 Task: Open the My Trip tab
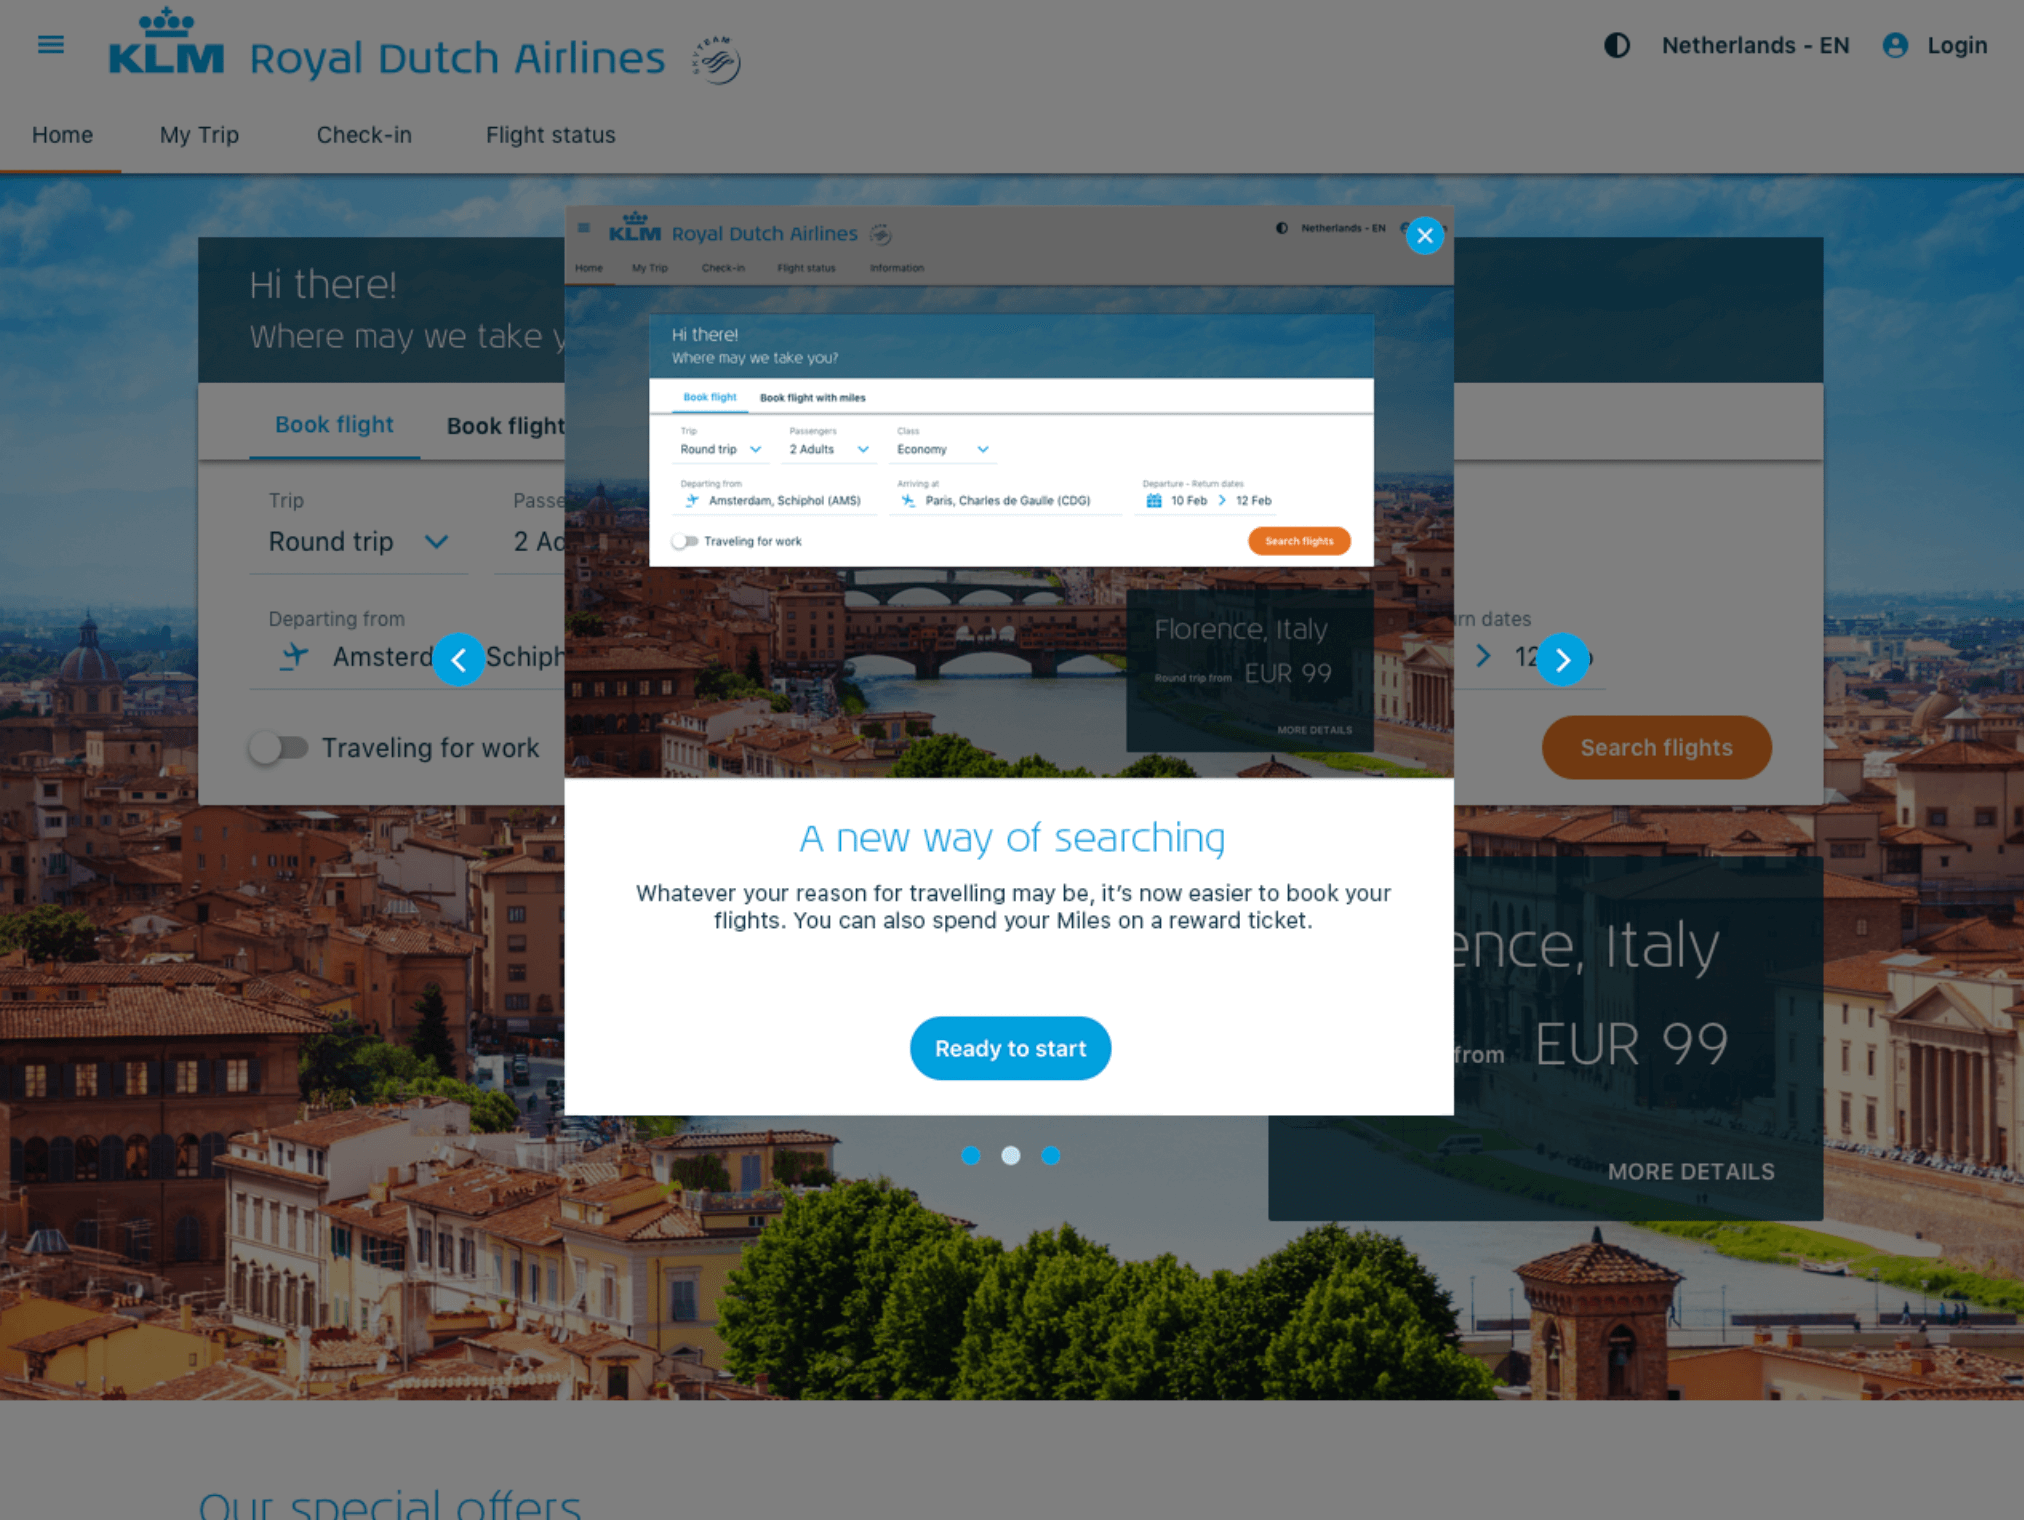199,135
